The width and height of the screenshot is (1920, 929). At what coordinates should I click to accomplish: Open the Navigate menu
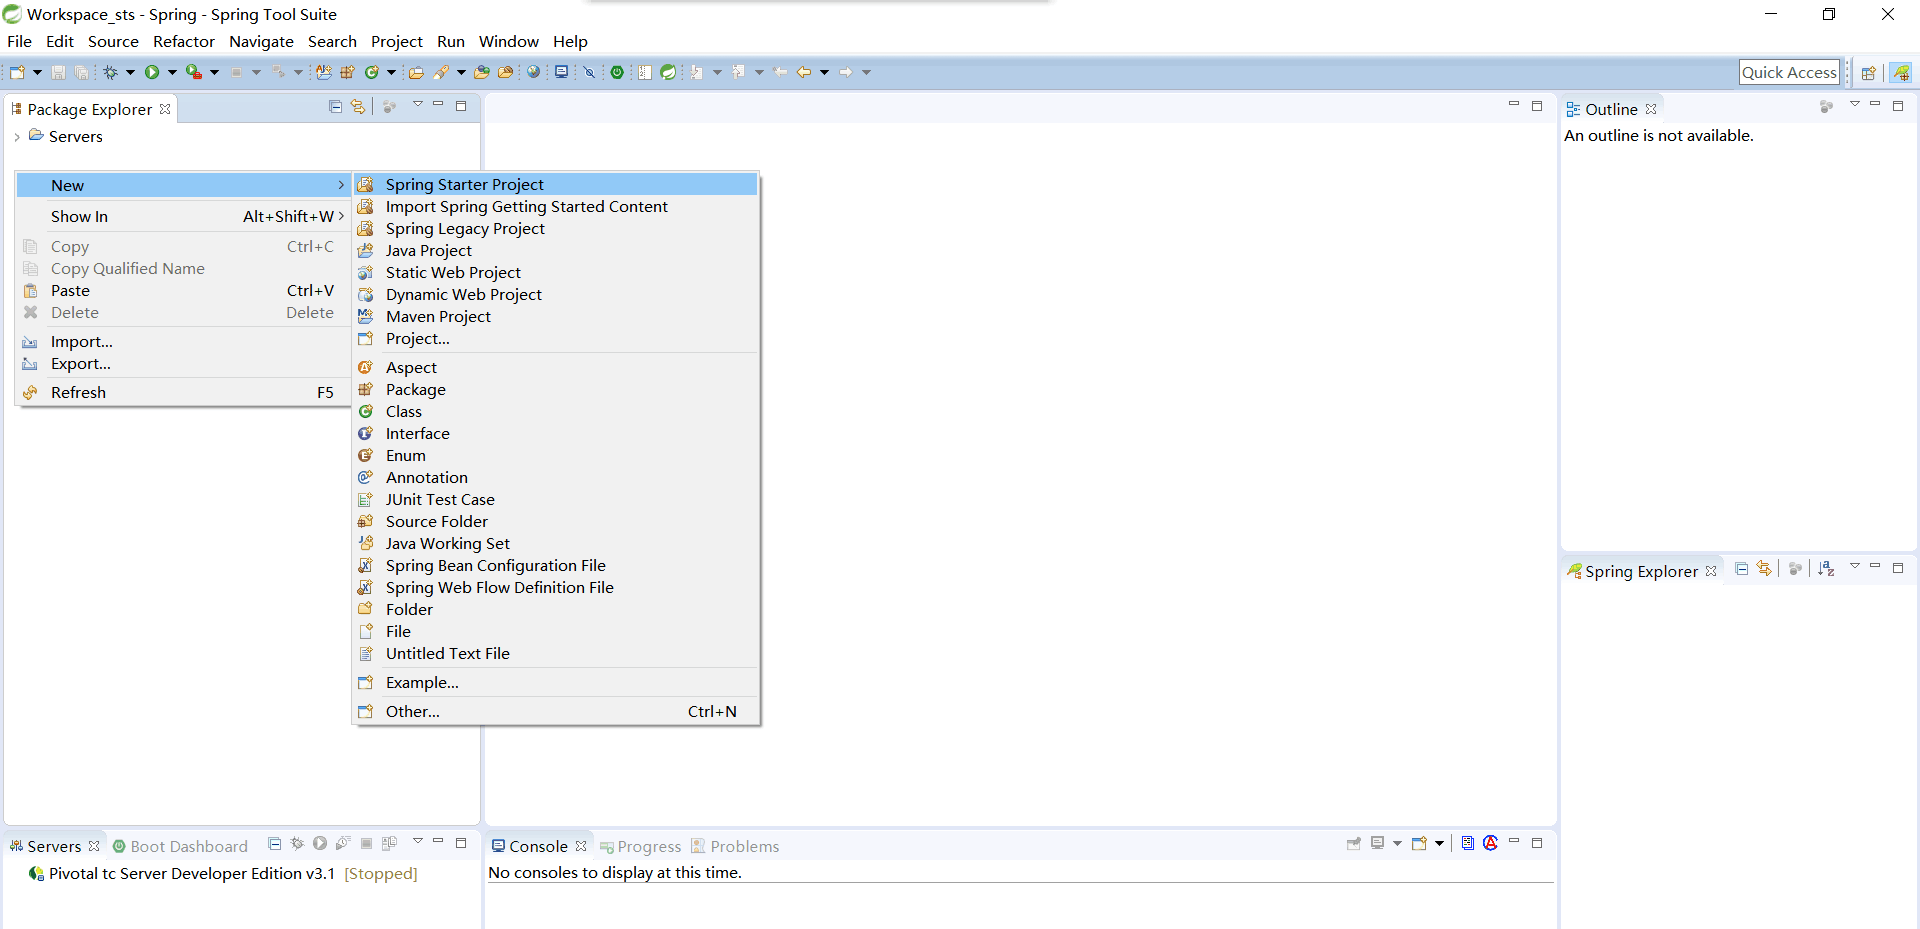261,41
